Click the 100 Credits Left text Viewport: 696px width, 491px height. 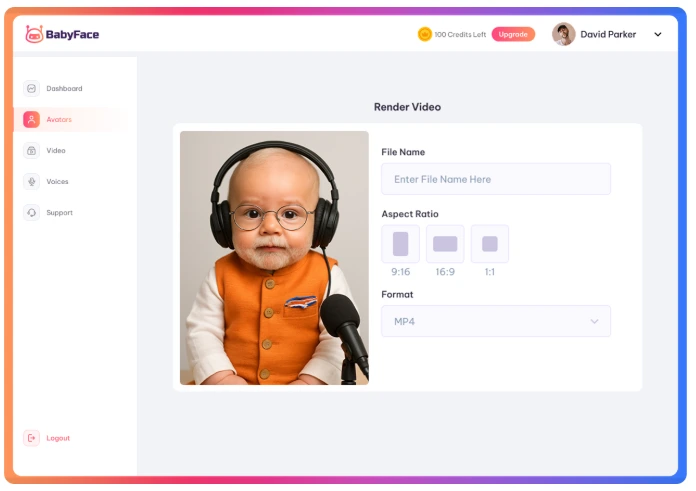coord(460,34)
